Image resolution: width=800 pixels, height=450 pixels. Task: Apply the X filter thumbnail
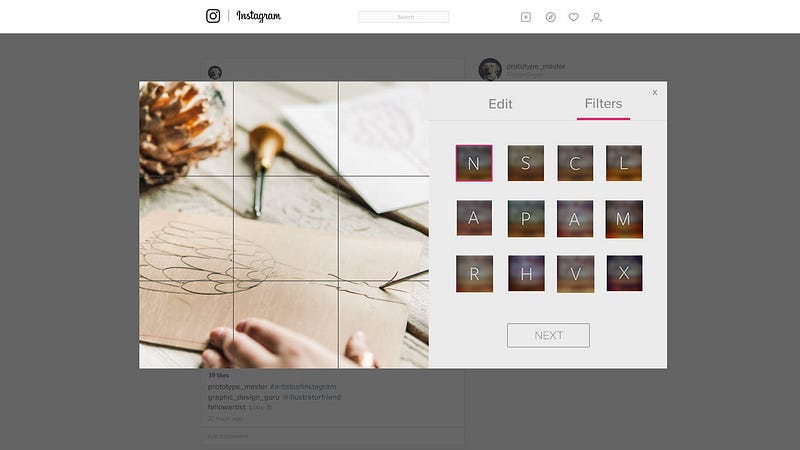point(624,273)
